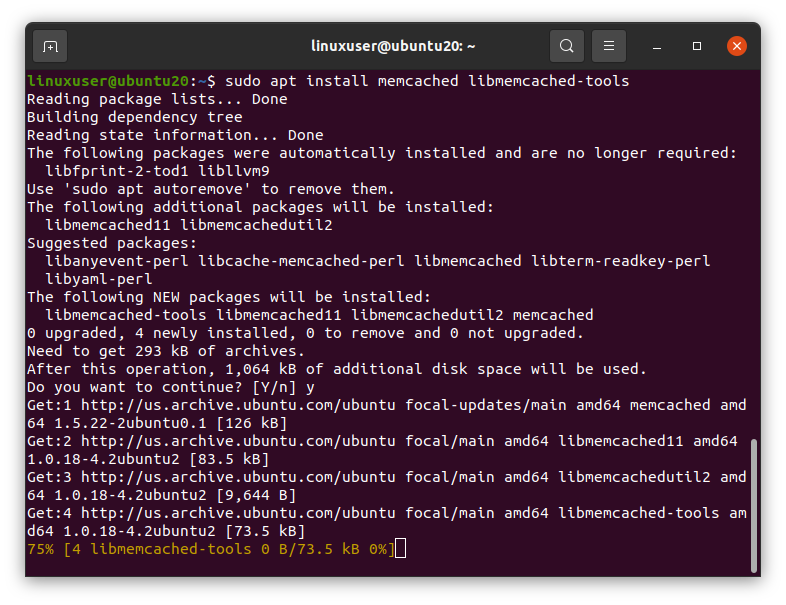Click the terminal vertical scrollbar thumb
Viewport: 786px width, 605px height.
click(x=753, y=505)
